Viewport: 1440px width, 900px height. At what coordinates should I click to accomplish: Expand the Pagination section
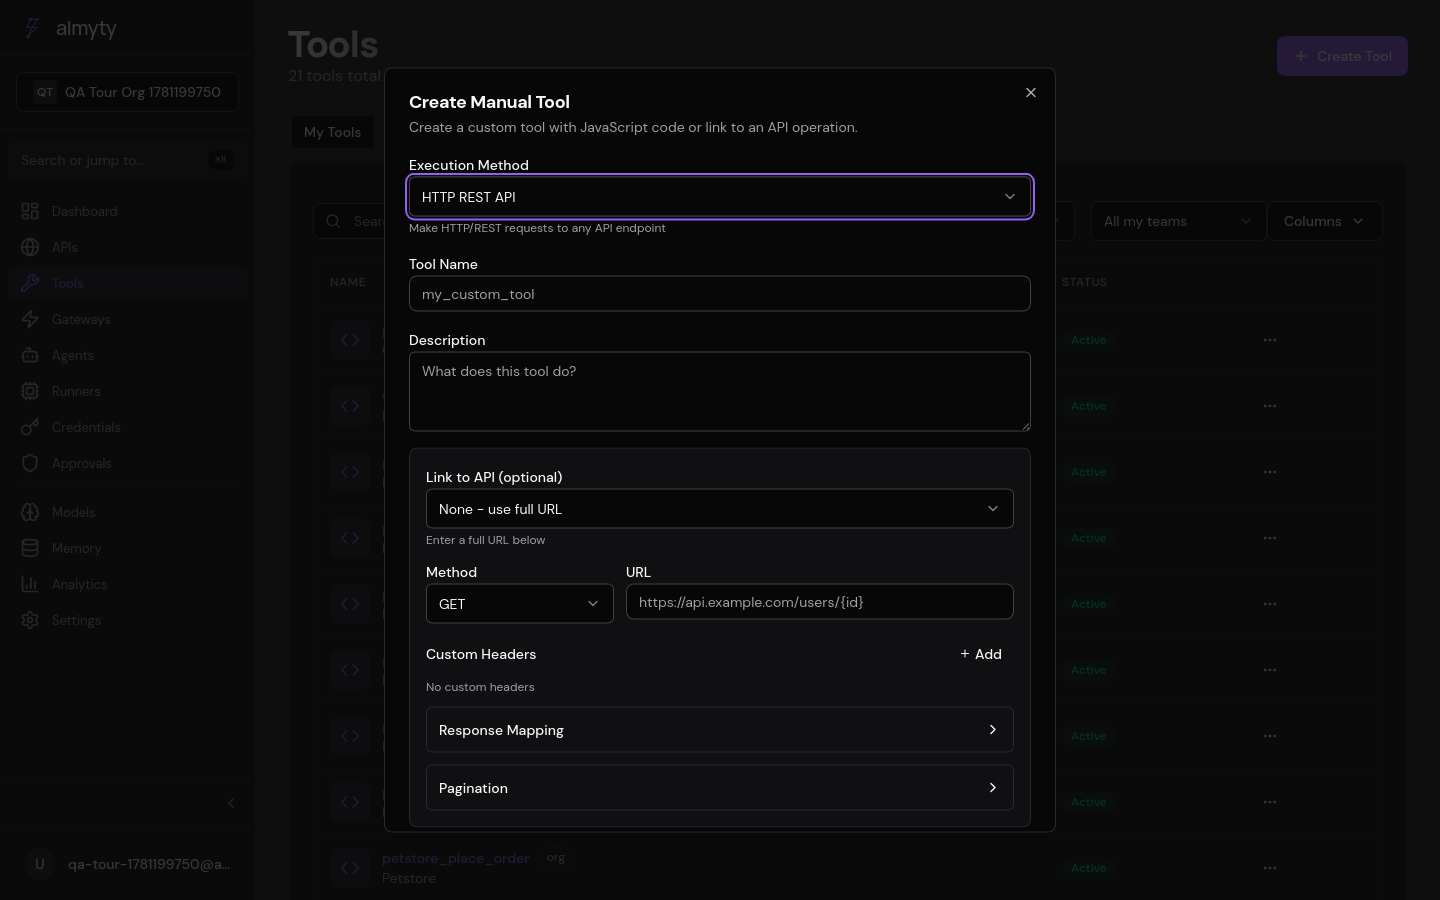[720, 788]
